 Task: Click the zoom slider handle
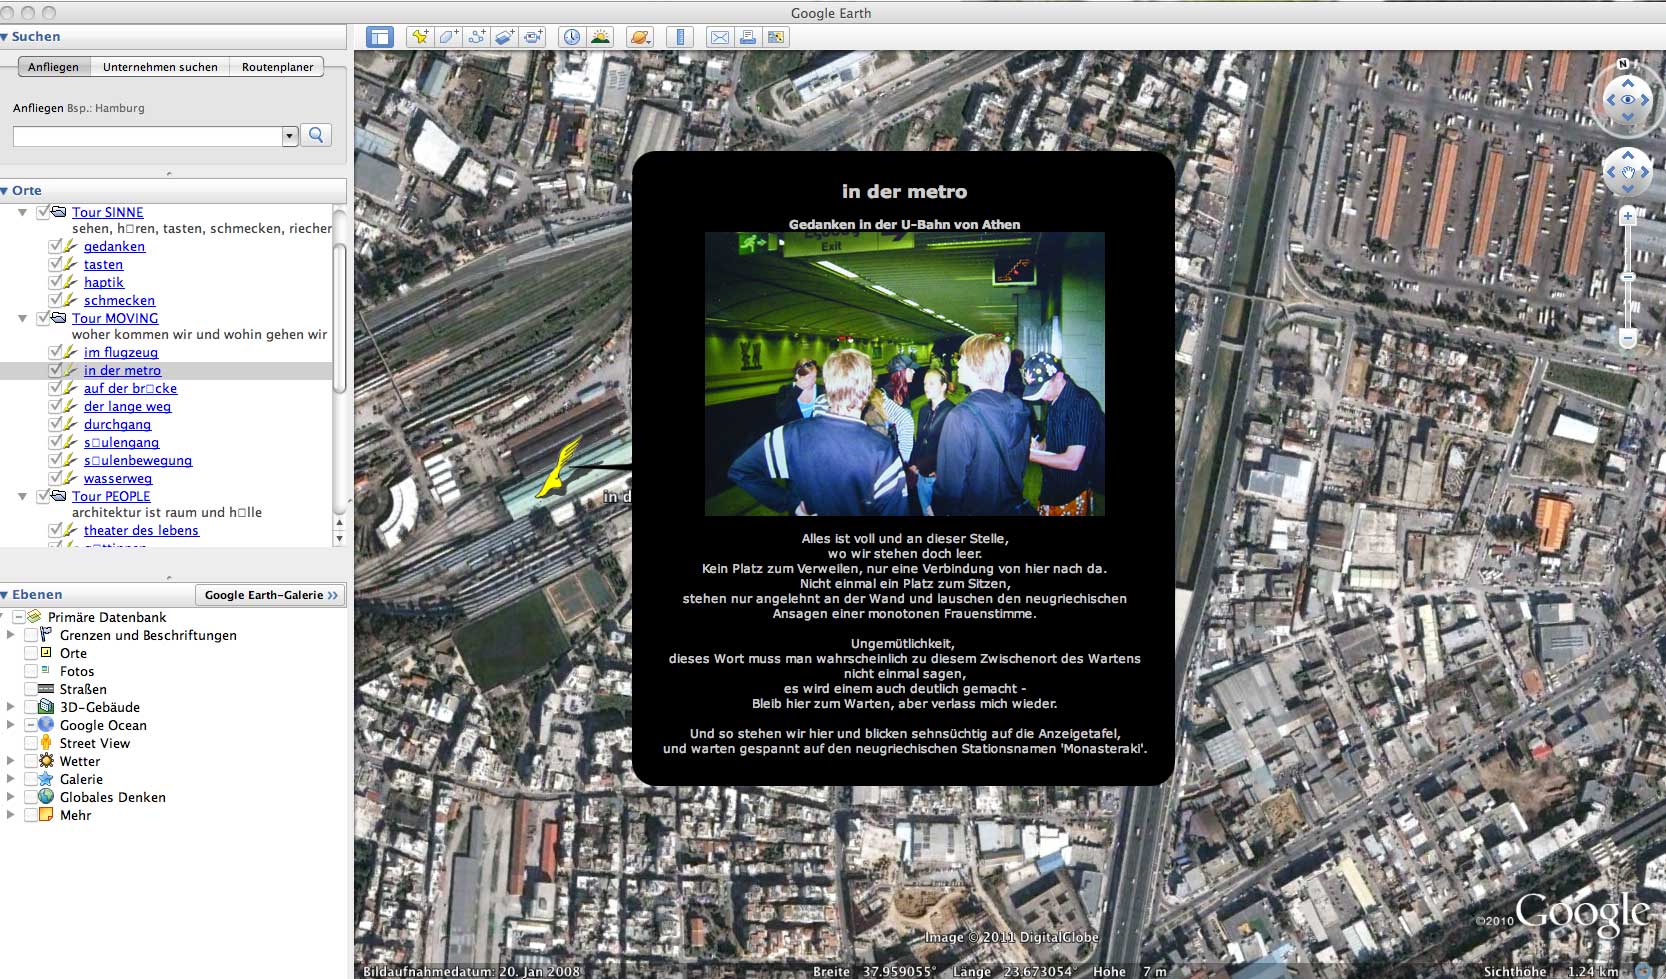pos(1628,277)
